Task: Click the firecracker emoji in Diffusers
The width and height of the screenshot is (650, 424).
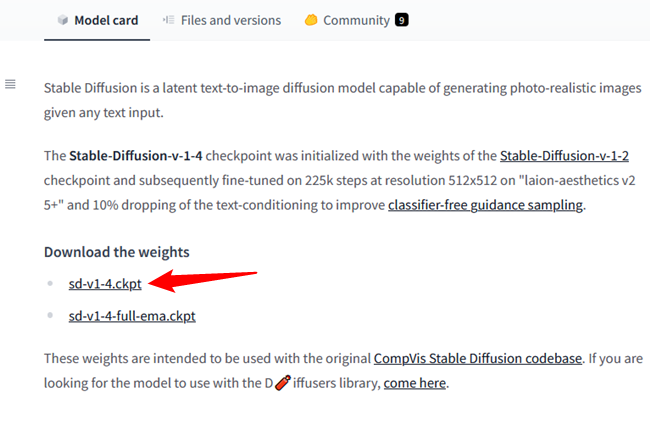Action: click(282, 382)
